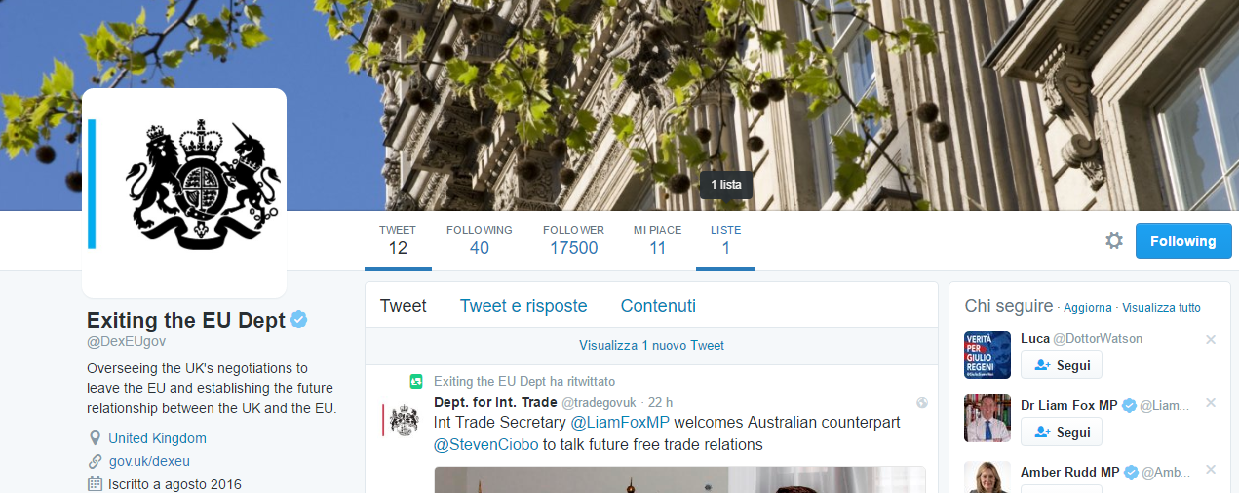Open the gov.uk/dexeu website link
Image resolution: width=1239 pixels, height=493 pixels.
[149, 461]
